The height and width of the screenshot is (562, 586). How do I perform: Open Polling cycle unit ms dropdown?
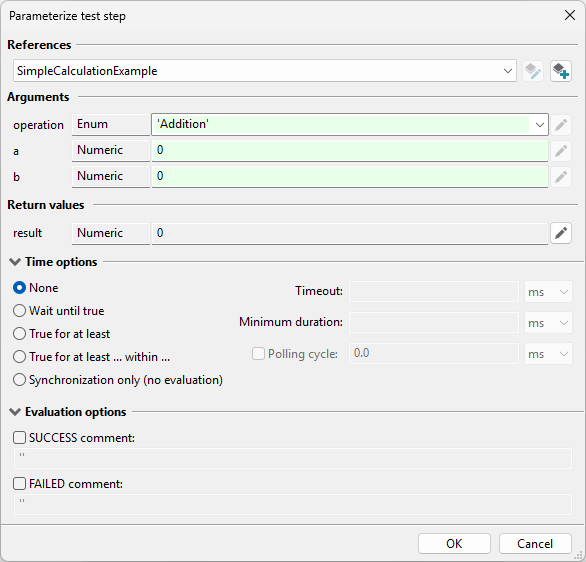548,354
